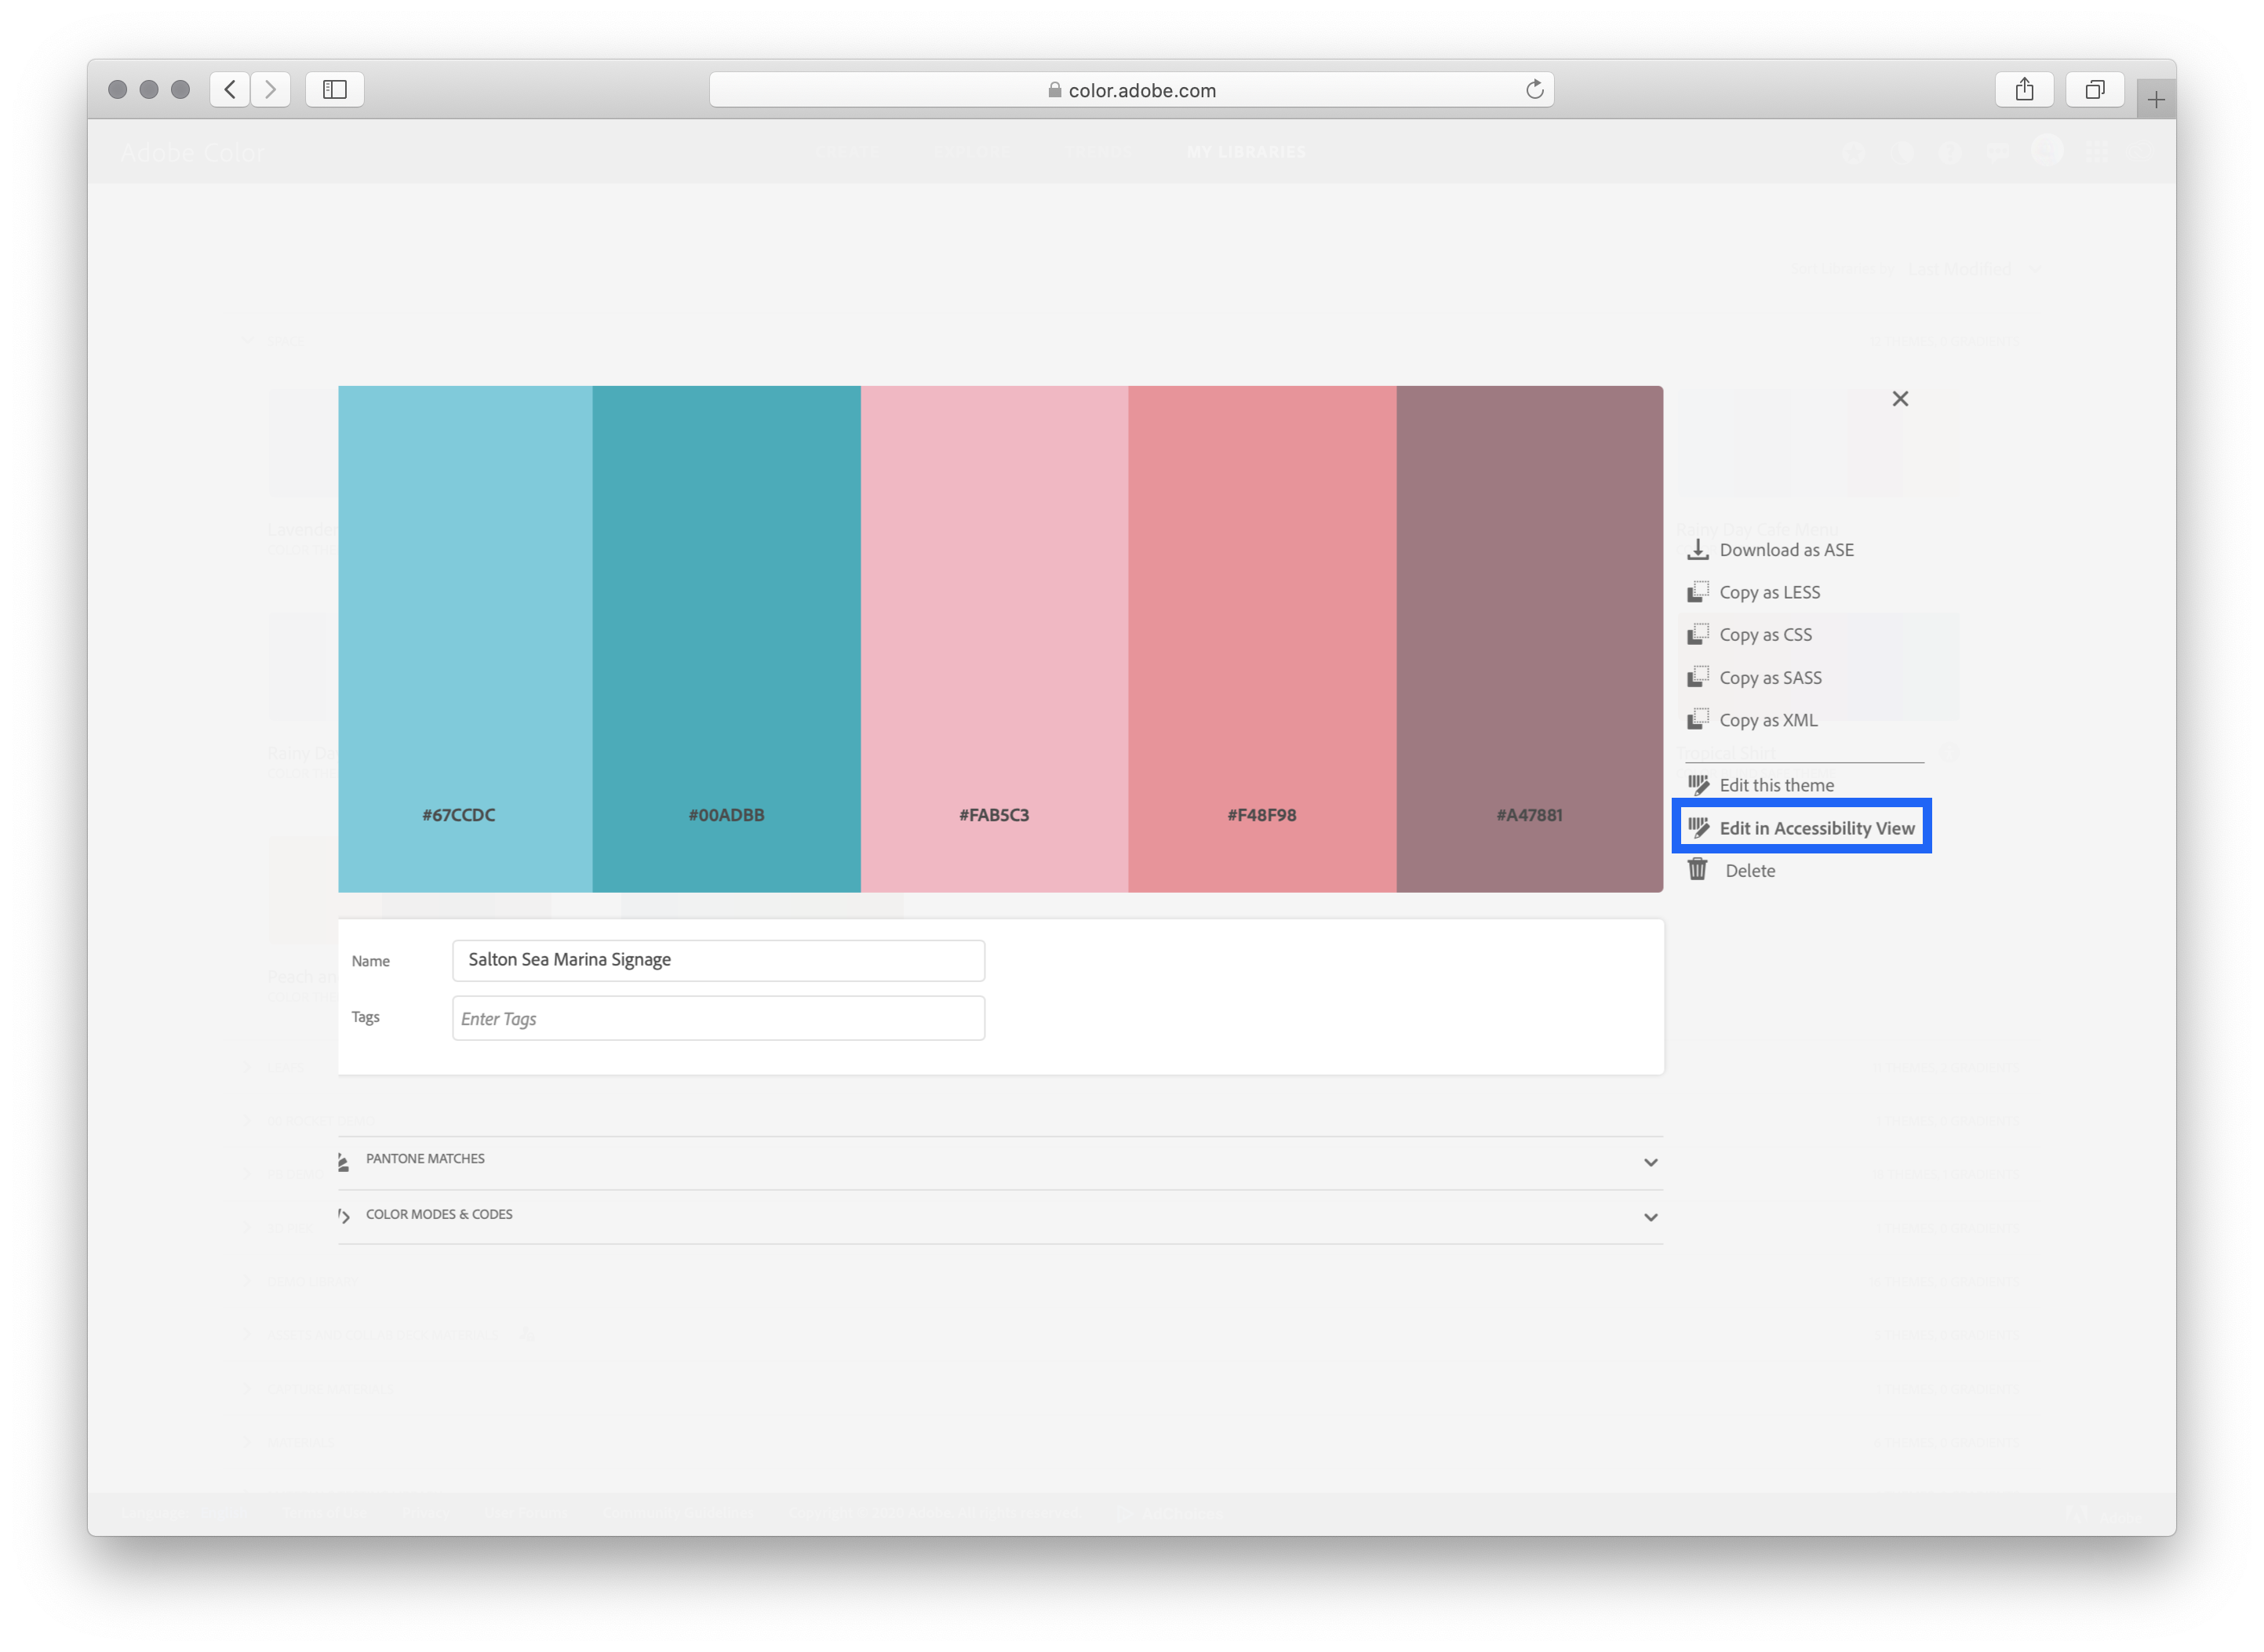Click the Edit this theme icon
Image resolution: width=2264 pixels, height=1652 pixels.
pyautogui.click(x=1698, y=784)
